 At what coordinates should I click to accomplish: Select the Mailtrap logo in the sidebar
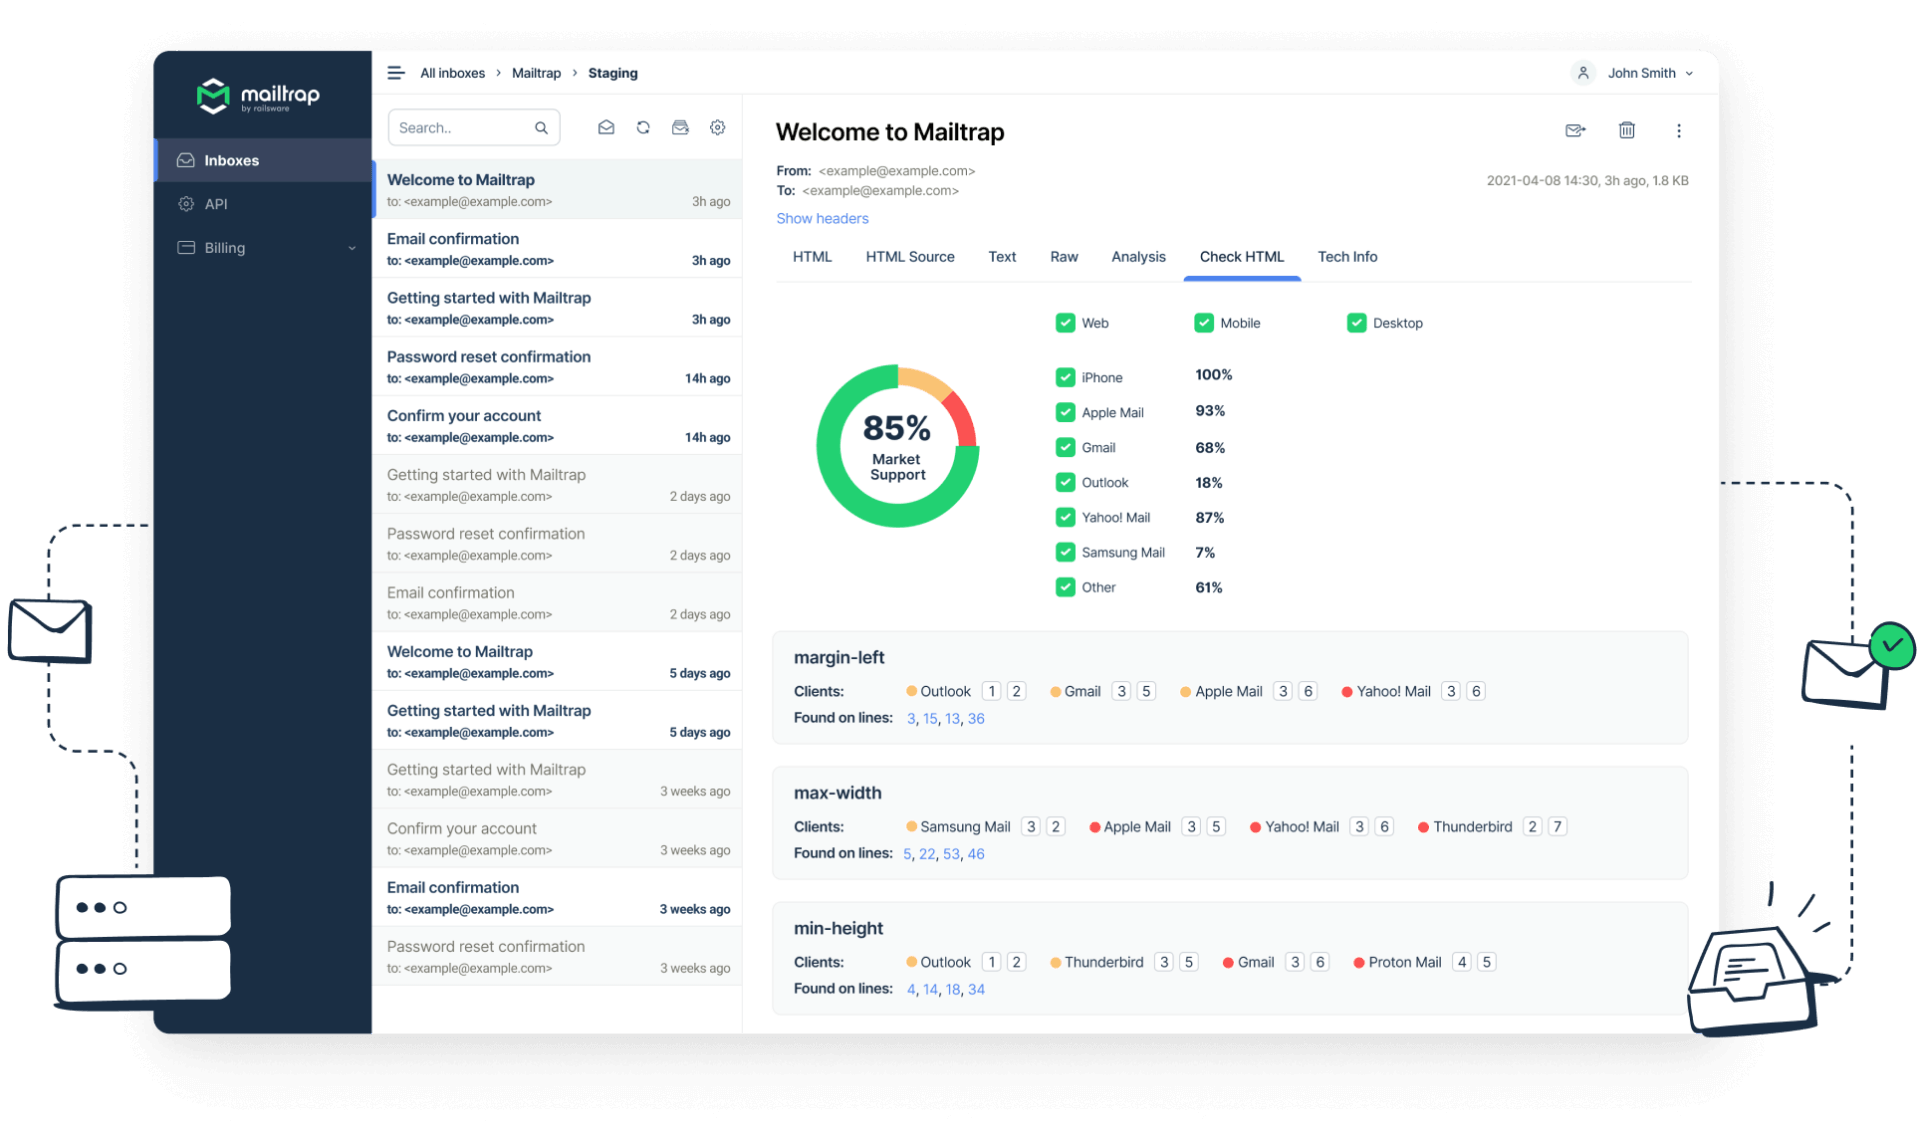click(258, 96)
